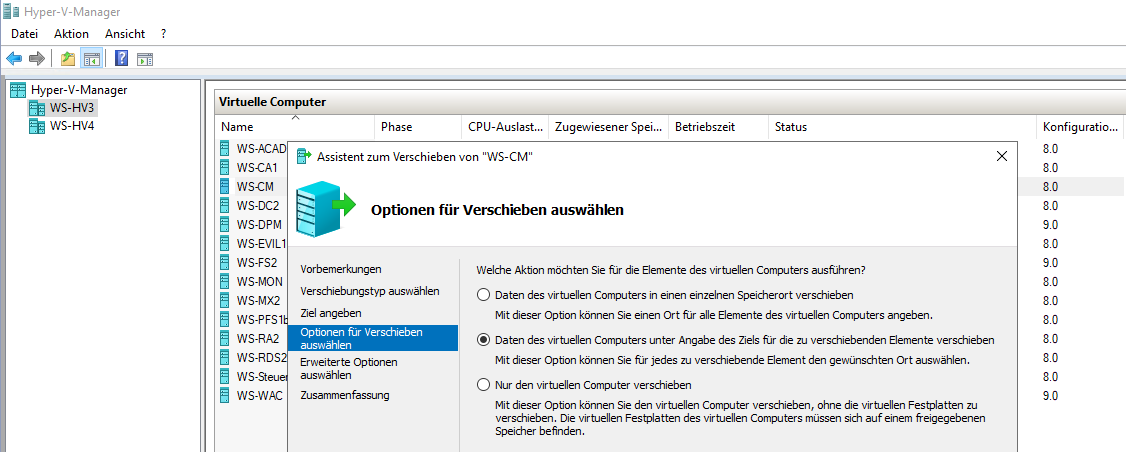Image resolution: width=1126 pixels, height=452 pixels.
Task: Select WS-HV3 server in tree
Action: [72, 108]
